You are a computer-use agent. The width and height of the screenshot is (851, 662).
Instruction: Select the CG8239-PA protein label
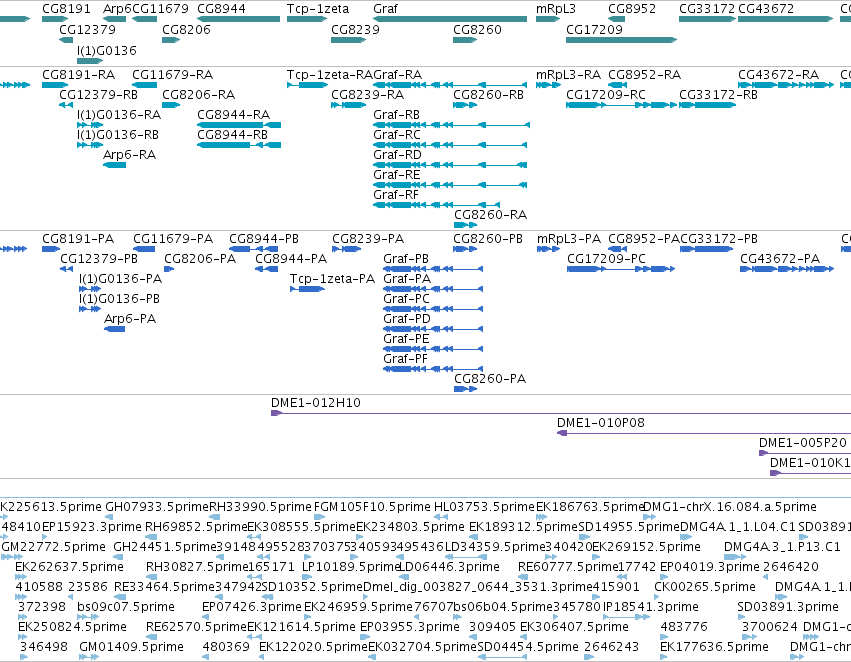[x=368, y=239]
